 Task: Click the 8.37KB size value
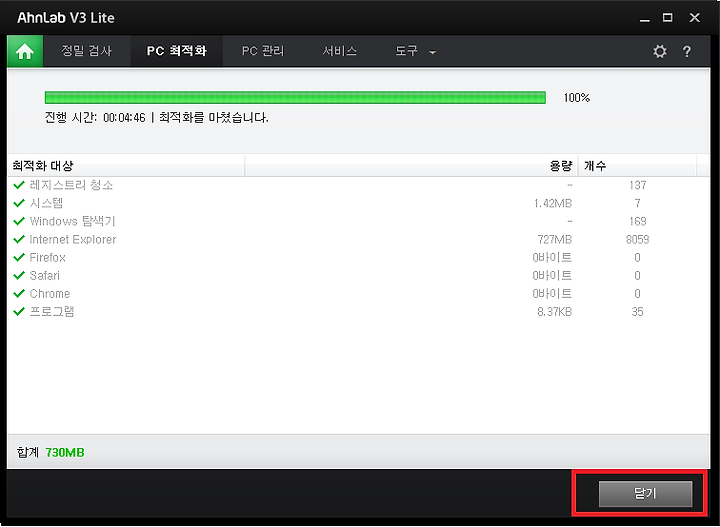coord(555,312)
